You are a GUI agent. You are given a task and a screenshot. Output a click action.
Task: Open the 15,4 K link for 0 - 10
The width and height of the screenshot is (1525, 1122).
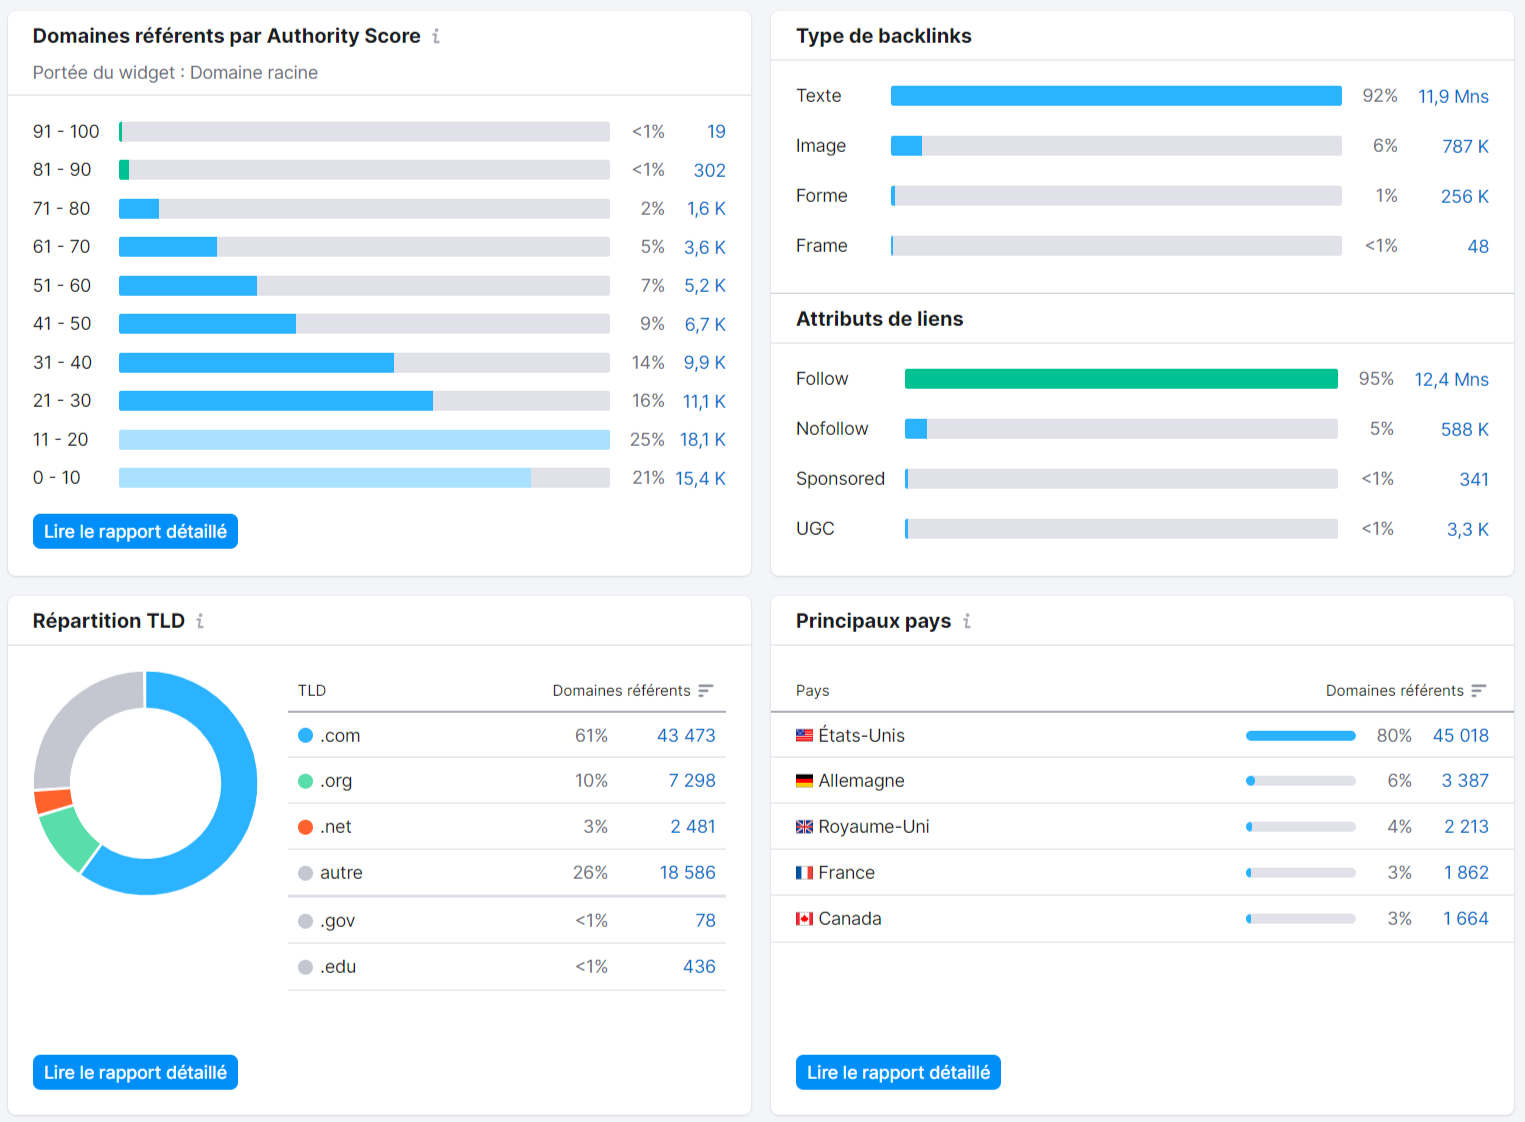pos(701,478)
